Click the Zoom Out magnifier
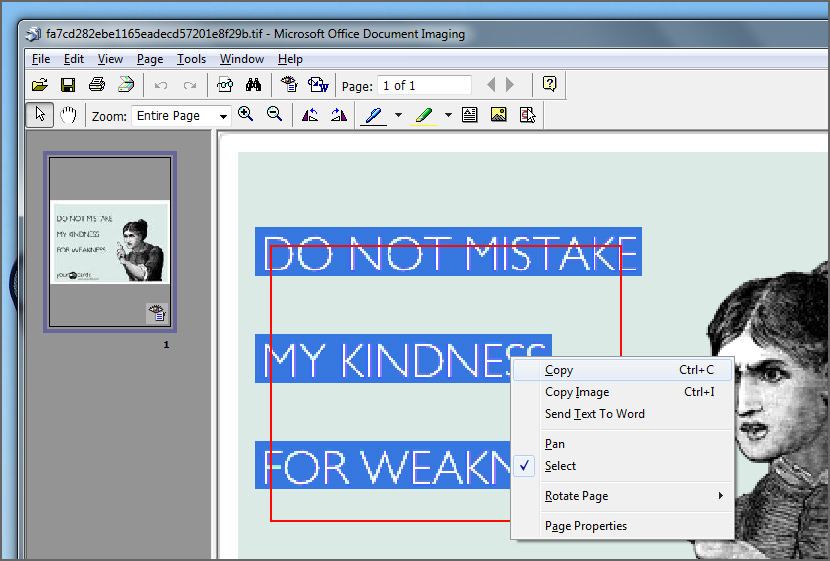 pos(274,114)
